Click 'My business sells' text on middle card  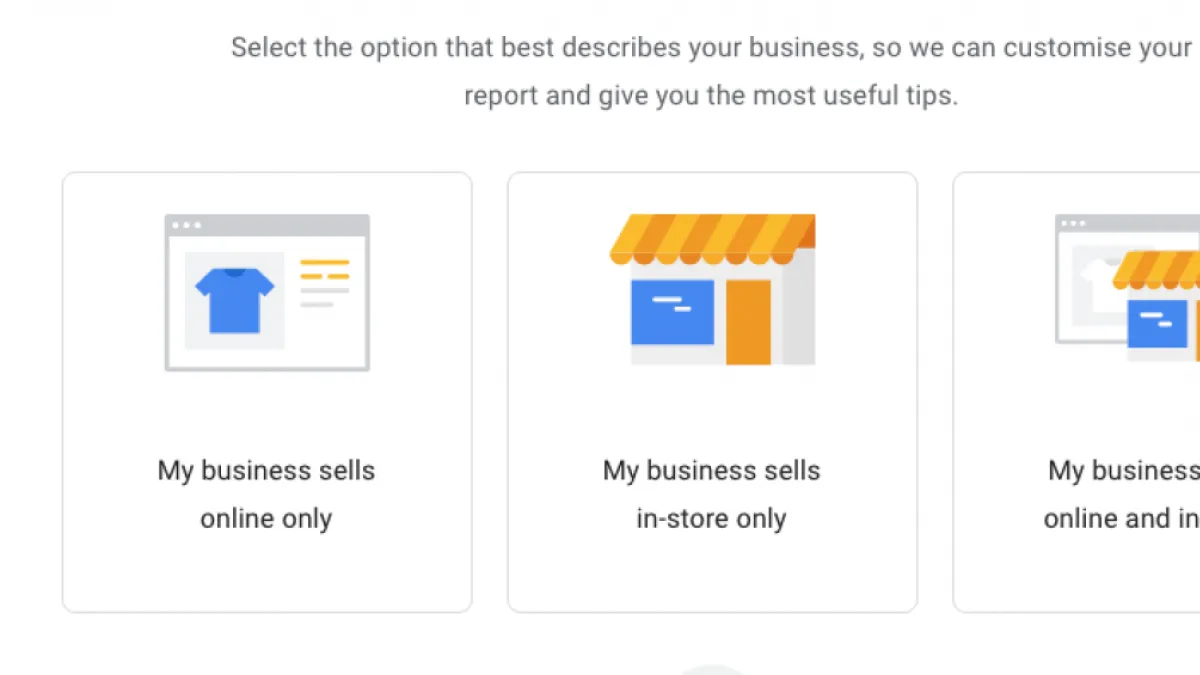coord(712,471)
